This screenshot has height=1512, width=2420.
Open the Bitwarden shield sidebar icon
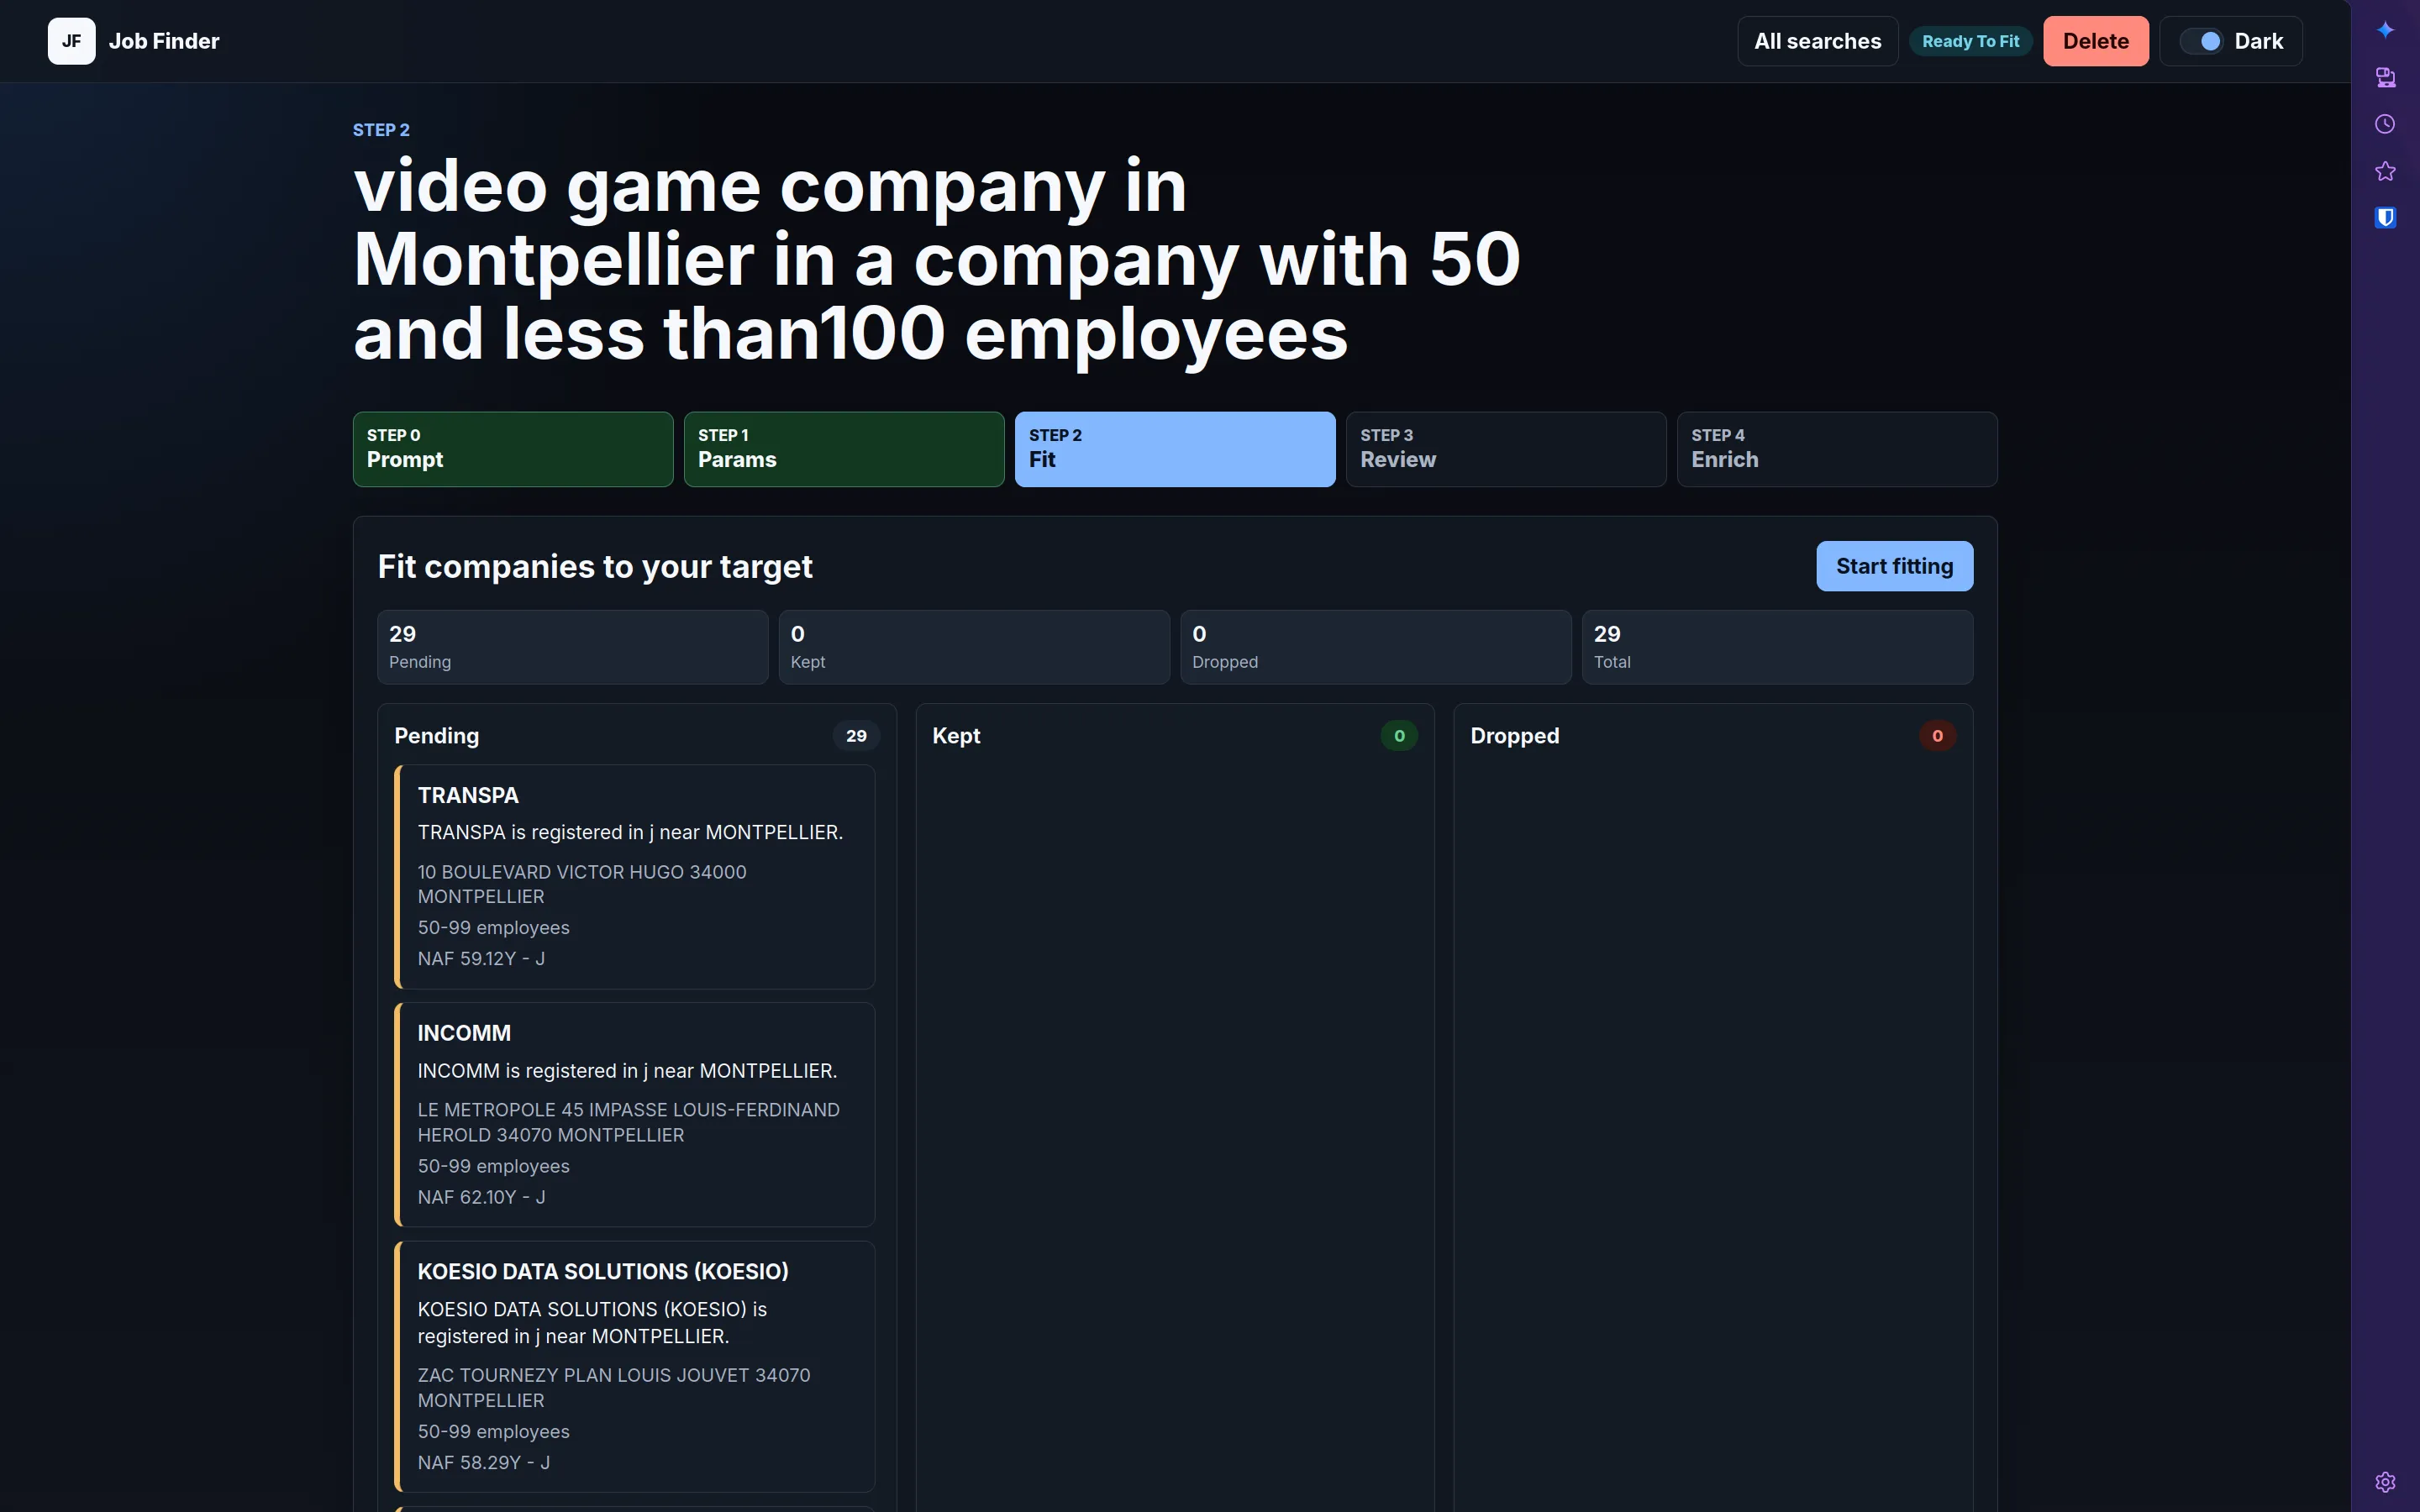pyautogui.click(x=2385, y=218)
